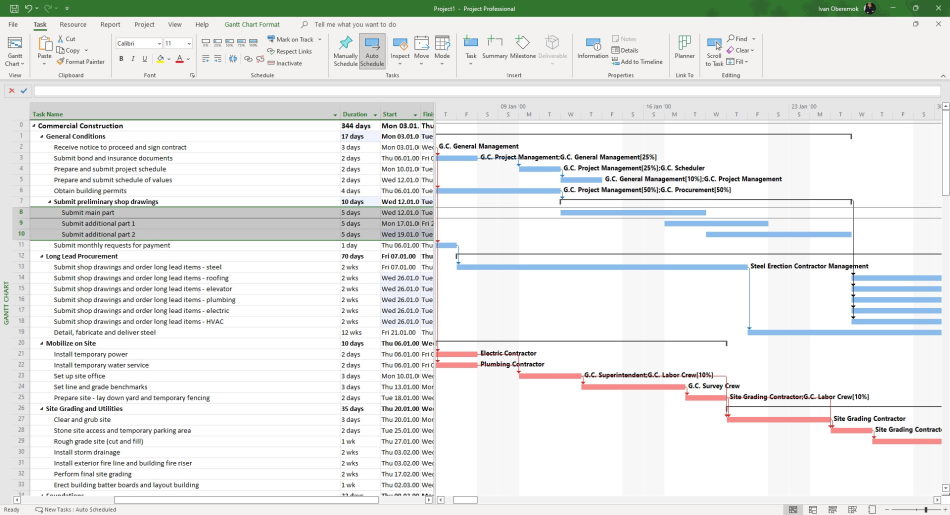Mark selected tasks 50% complete
This screenshot has width=950, height=515.
coord(230,43)
